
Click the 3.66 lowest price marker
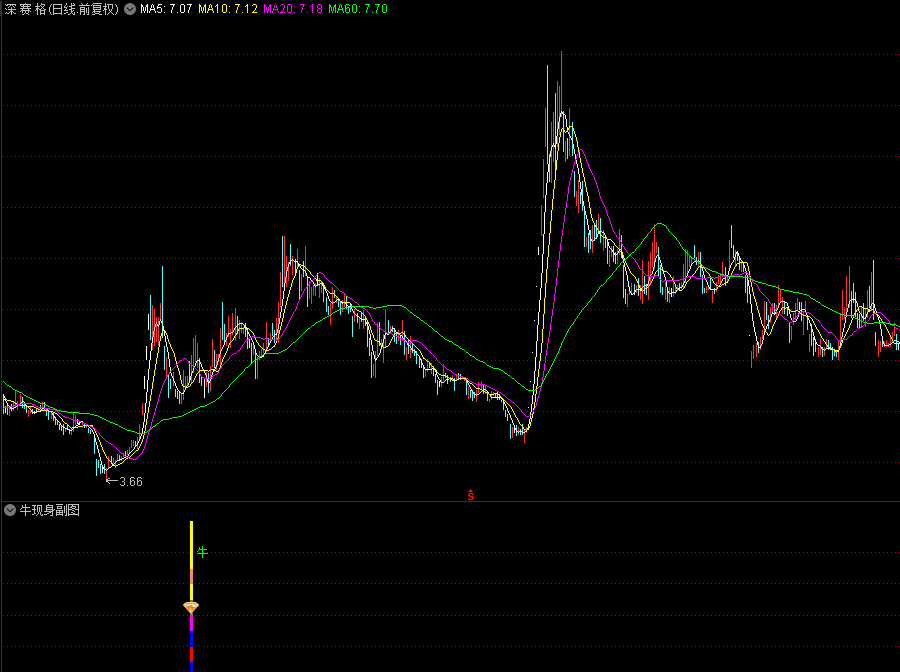pyautogui.click(x=125, y=481)
